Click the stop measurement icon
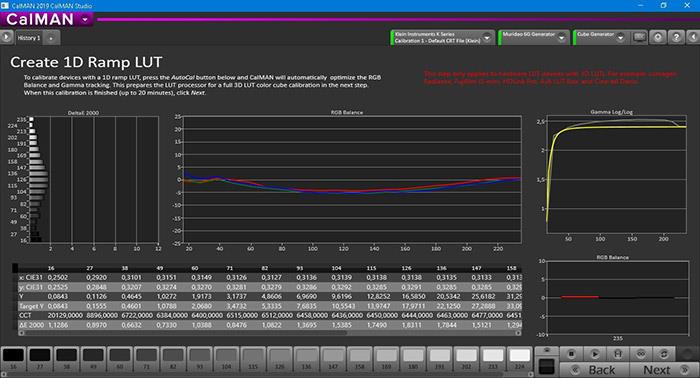 point(571,354)
